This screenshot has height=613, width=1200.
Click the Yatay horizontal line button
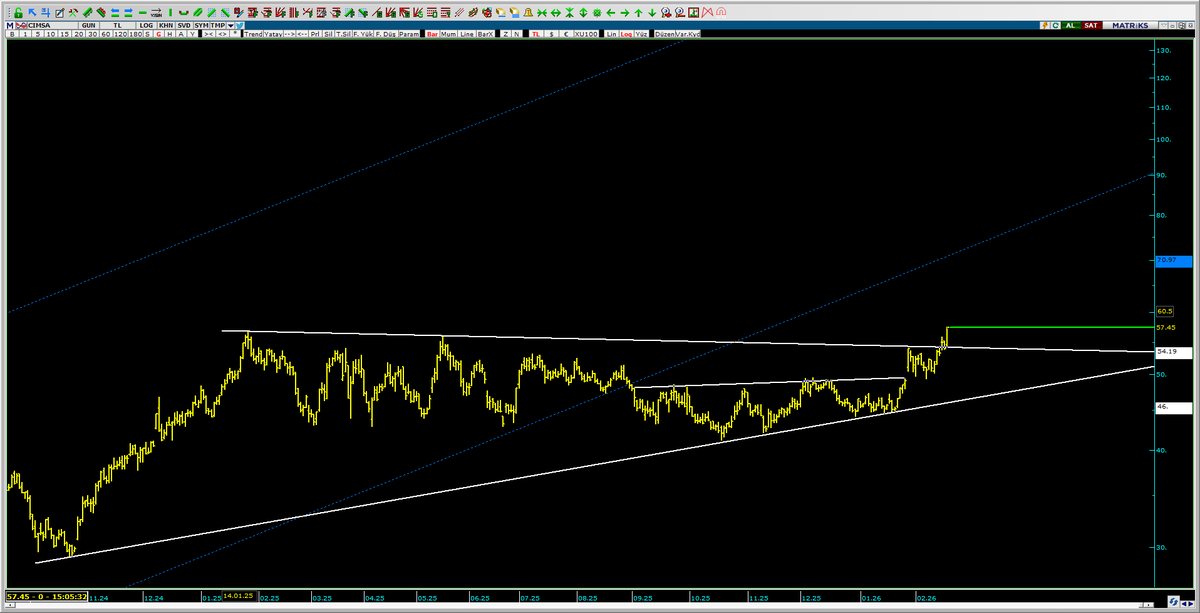click(274, 33)
